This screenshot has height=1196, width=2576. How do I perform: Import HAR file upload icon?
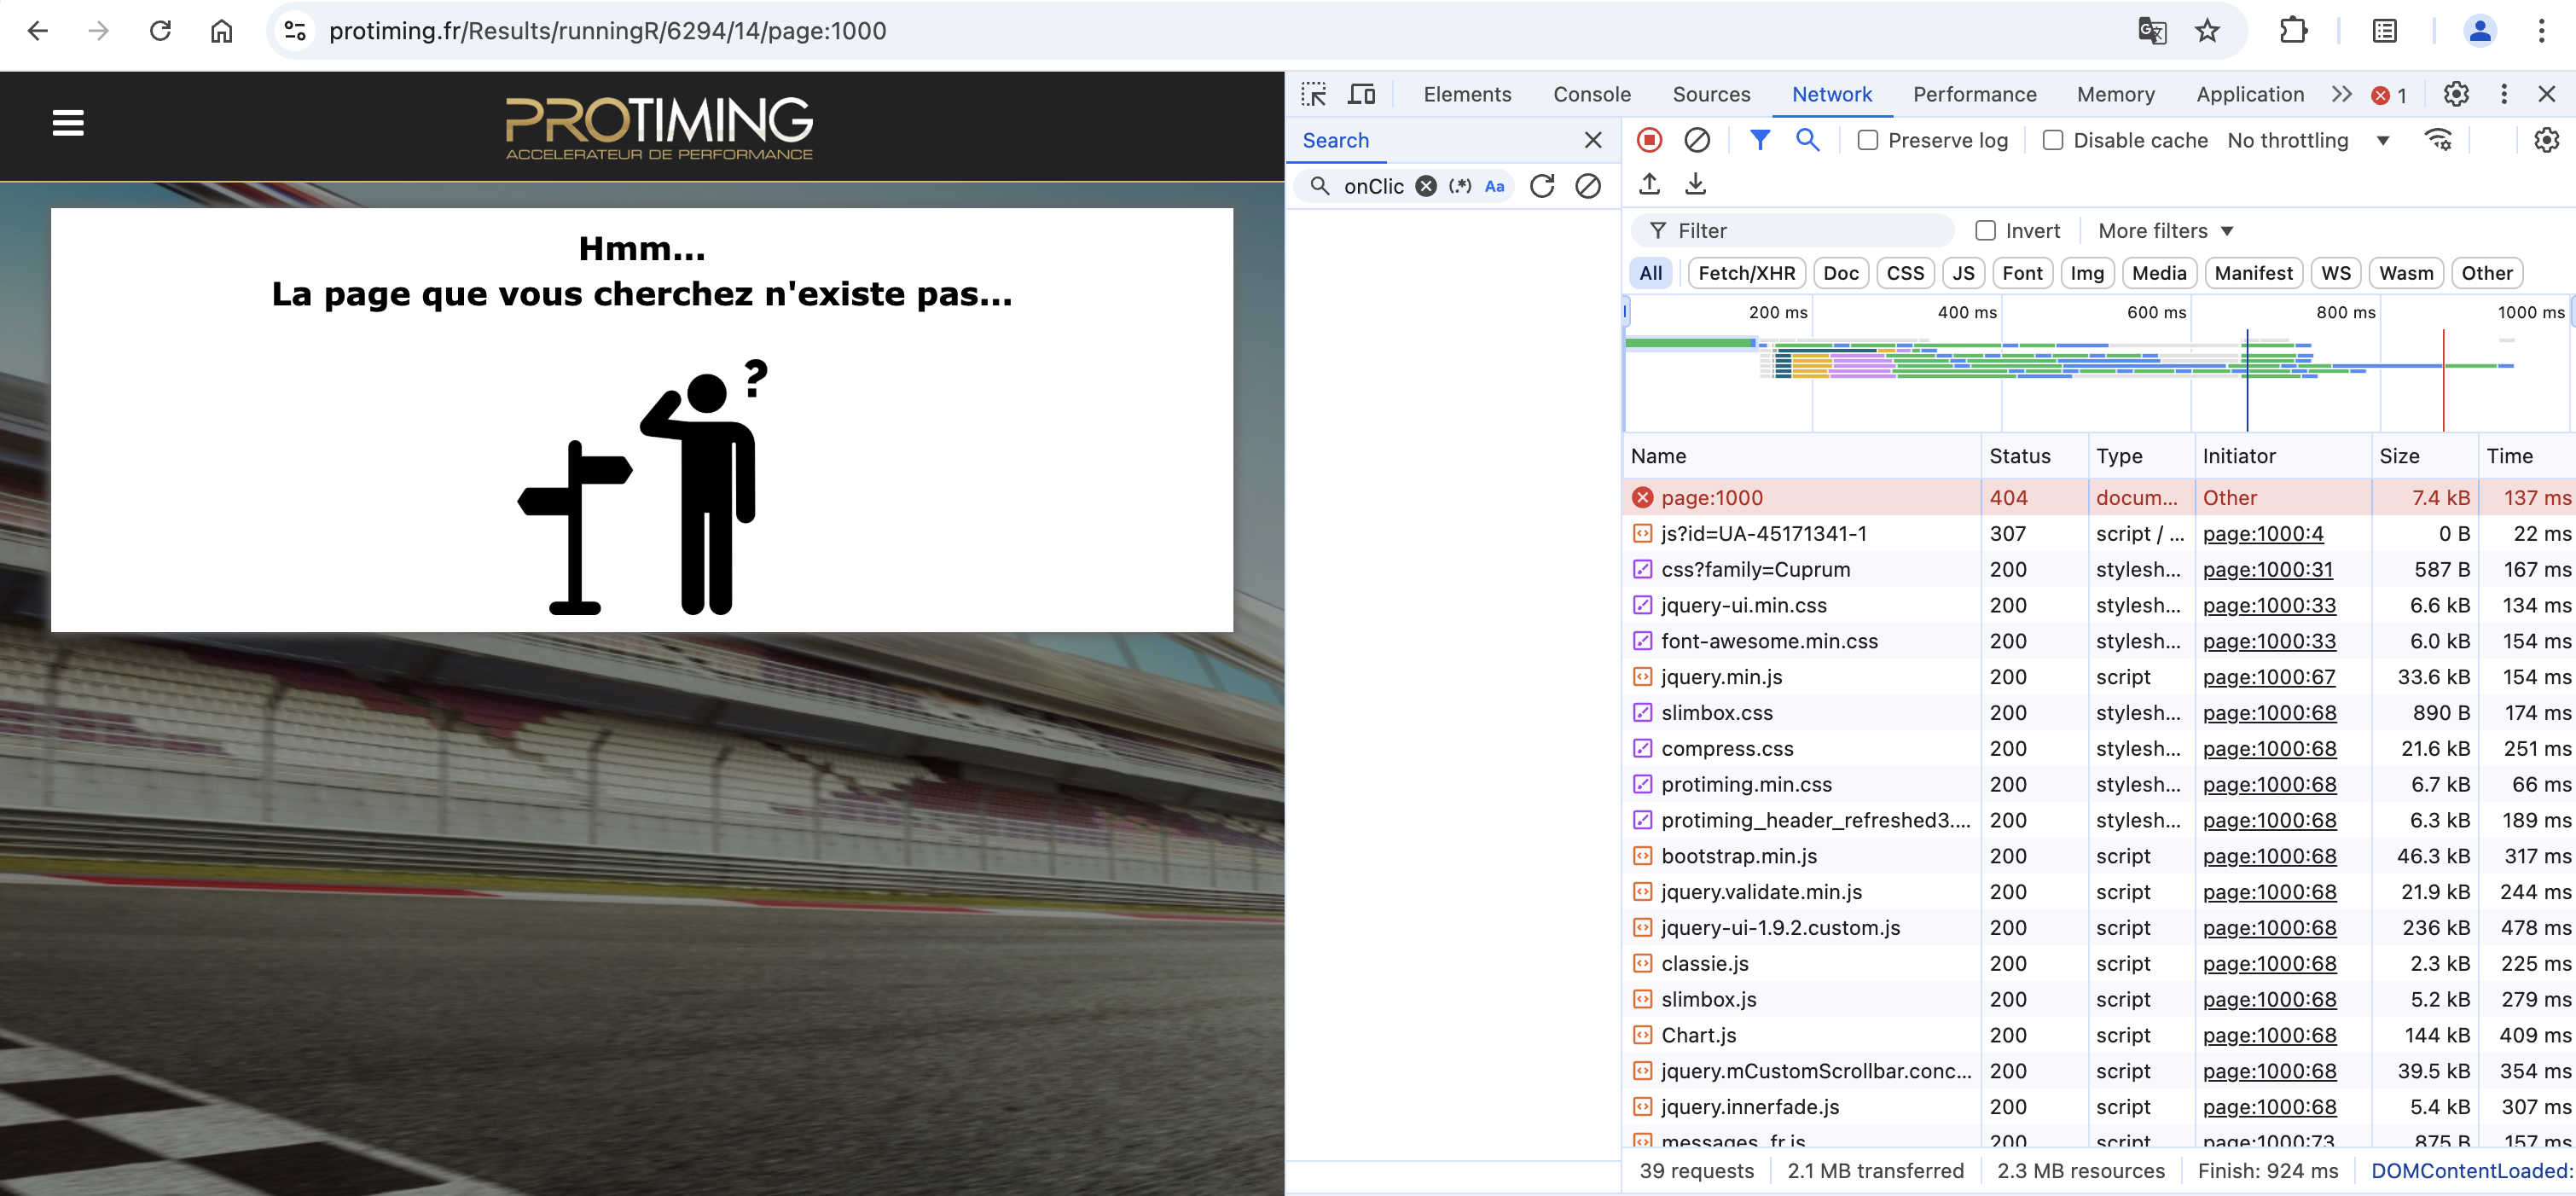tap(1650, 184)
